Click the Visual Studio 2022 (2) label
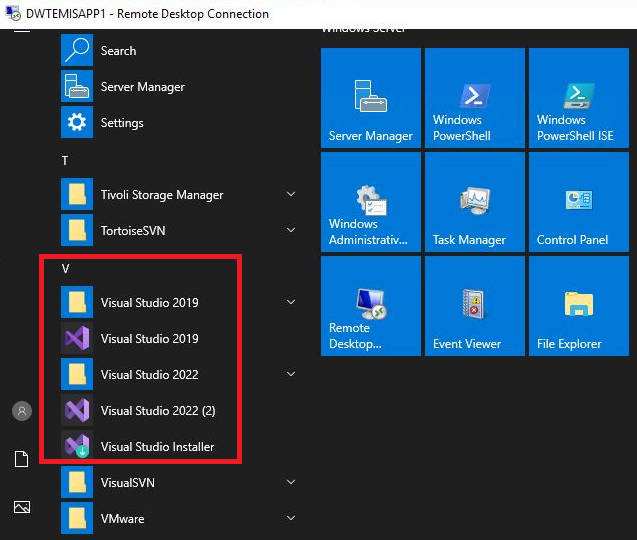 tap(158, 411)
